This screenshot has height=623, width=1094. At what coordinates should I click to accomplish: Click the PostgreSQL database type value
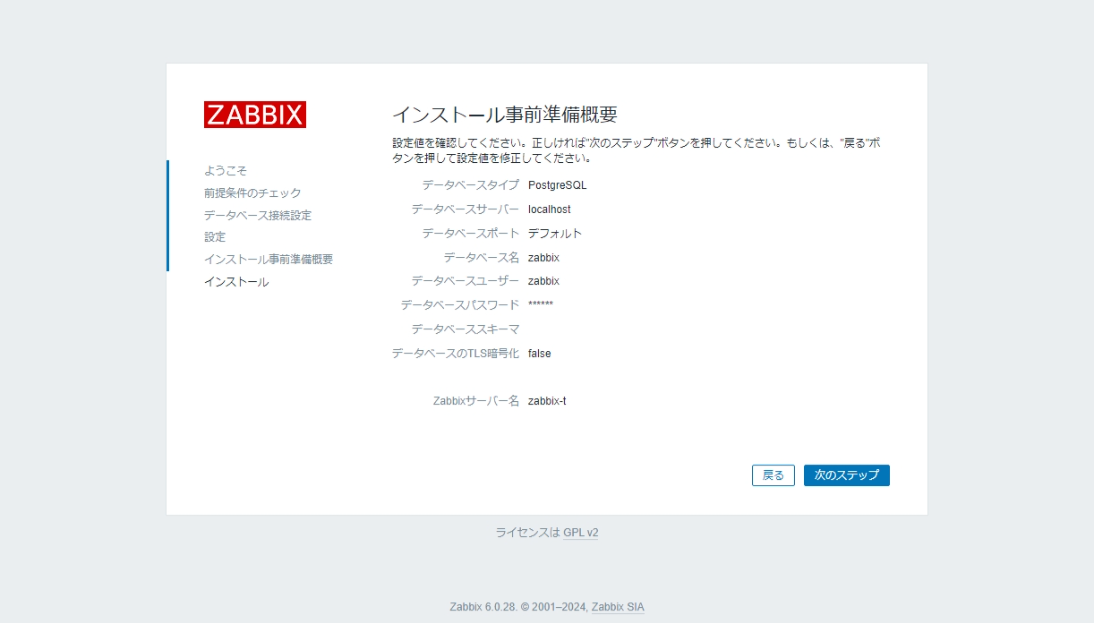pyautogui.click(x=557, y=185)
